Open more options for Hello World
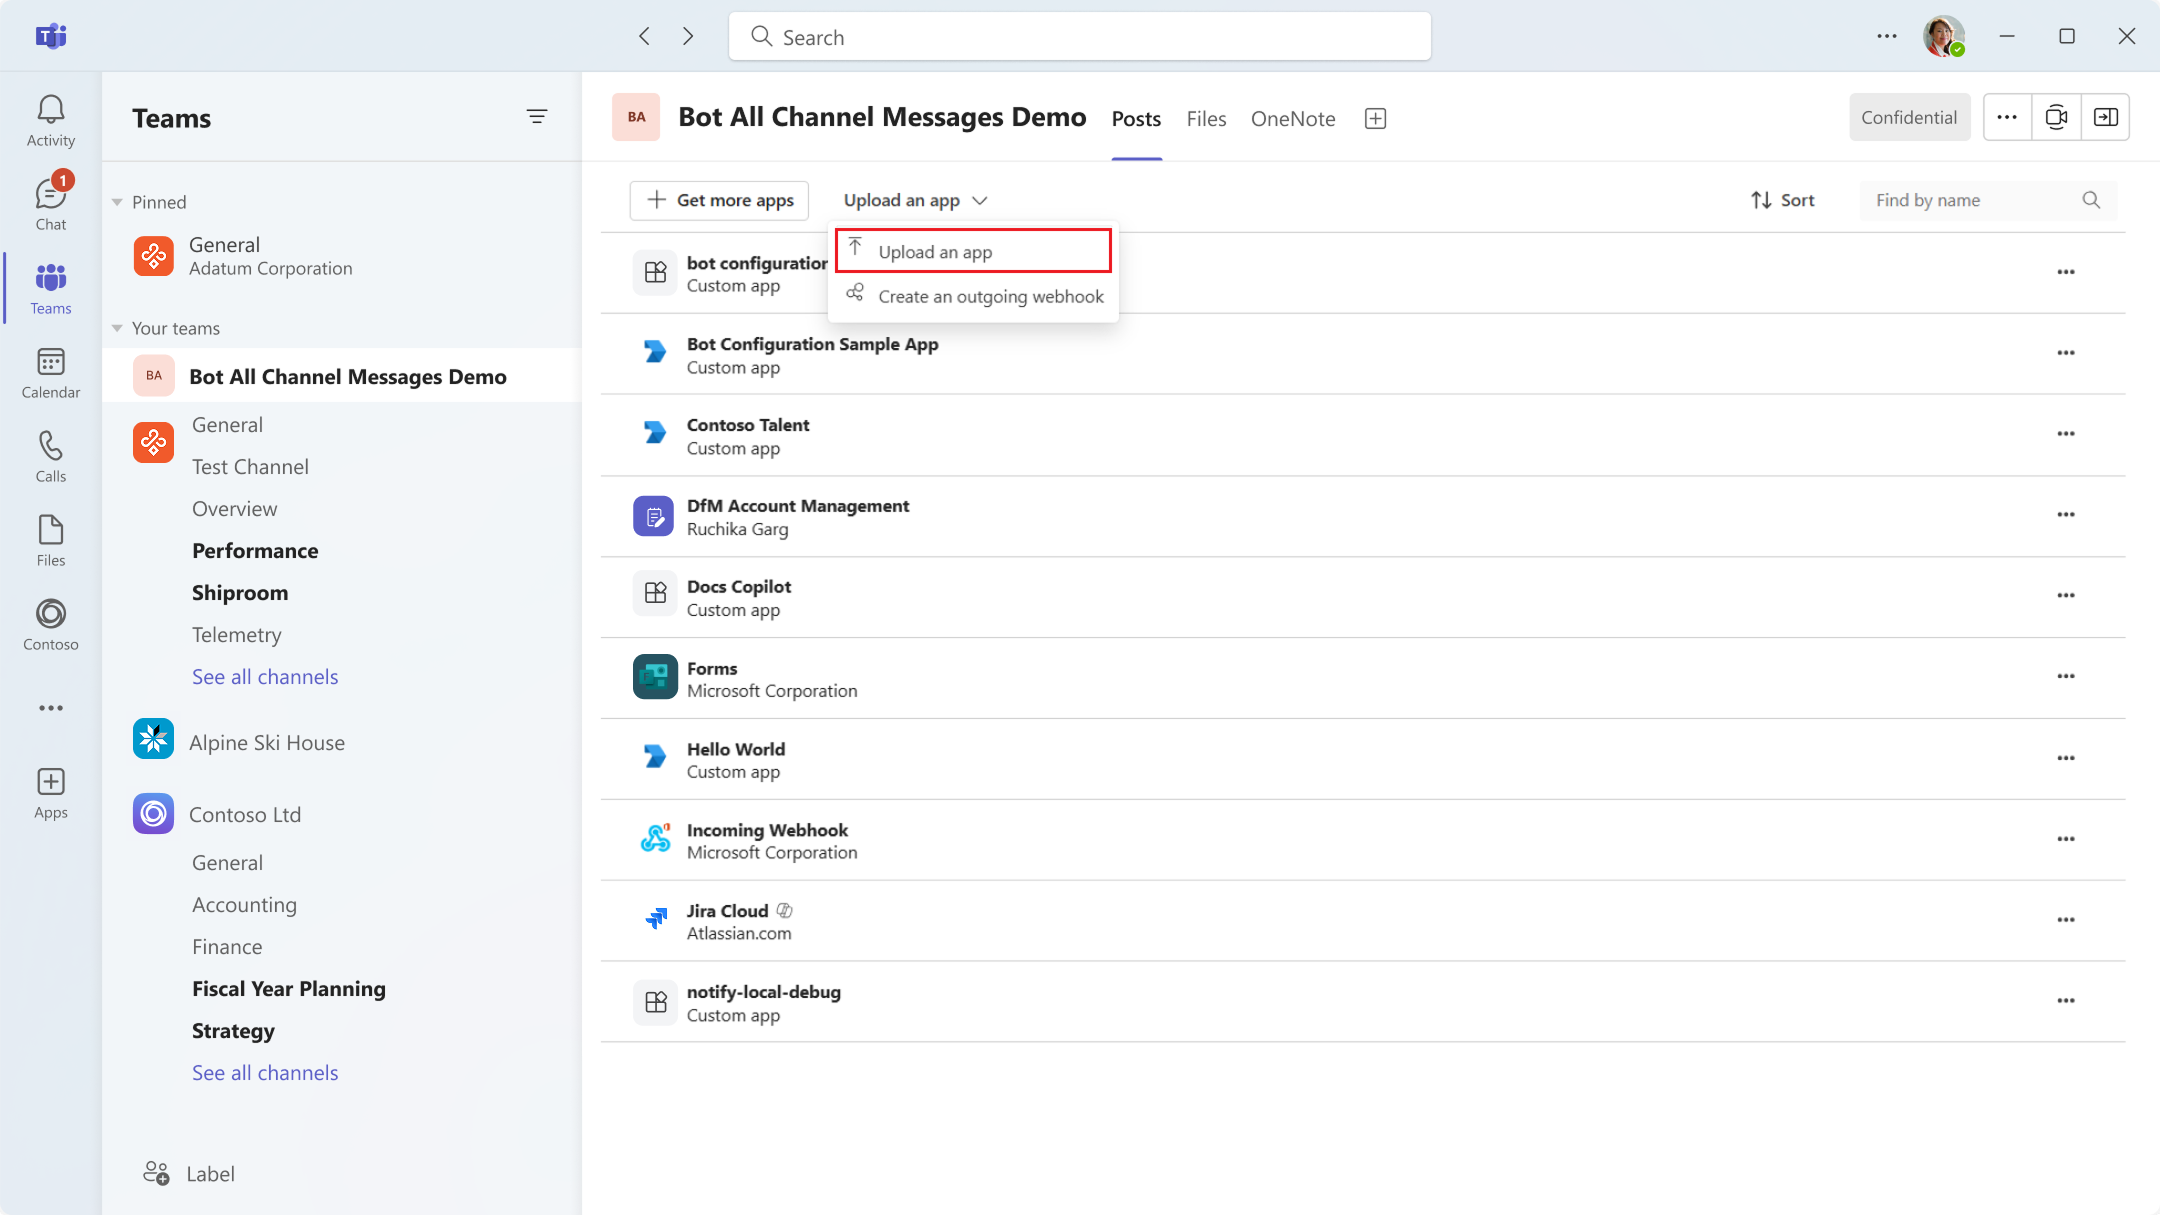The width and height of the screenshot is (2160, 1215). point(2066,758)
